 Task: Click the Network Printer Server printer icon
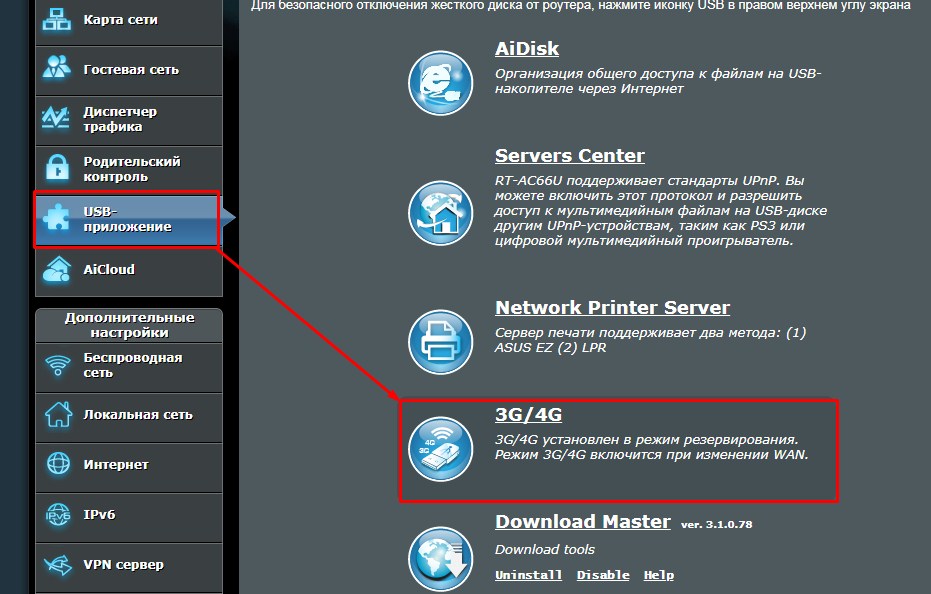coord(441,342)
